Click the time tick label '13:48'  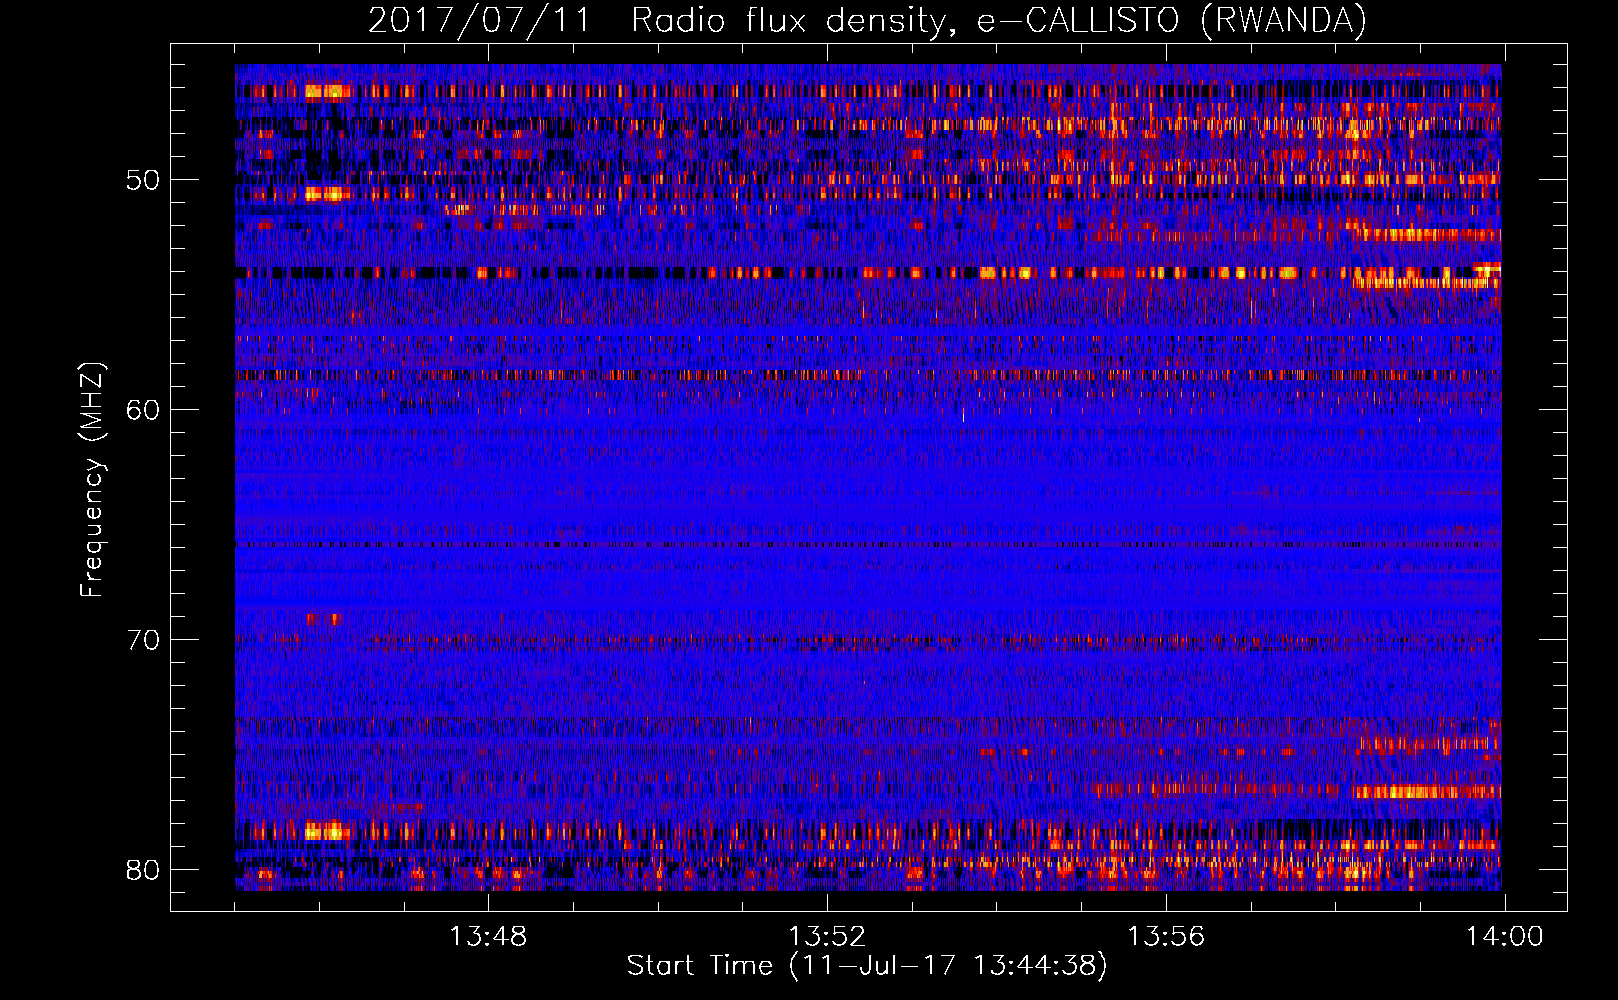[488, 936]
